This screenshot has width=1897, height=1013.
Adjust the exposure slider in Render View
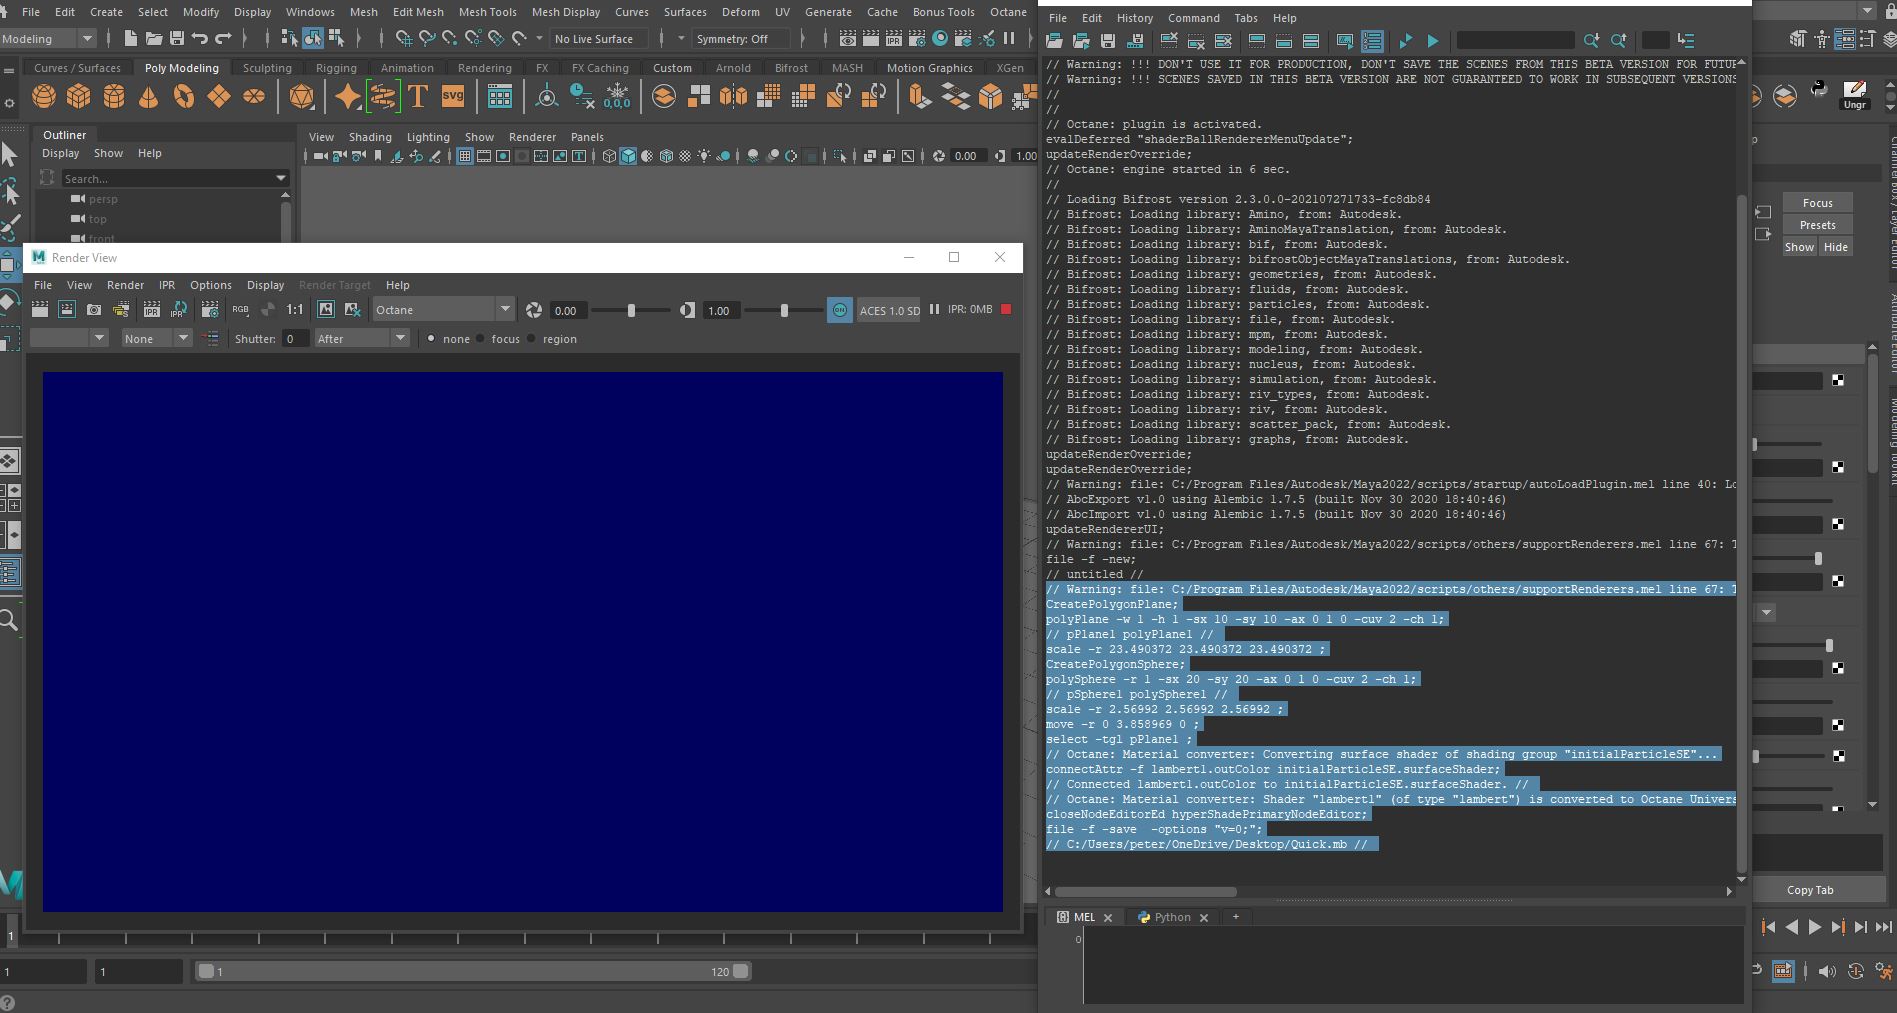tap(631, 310)
